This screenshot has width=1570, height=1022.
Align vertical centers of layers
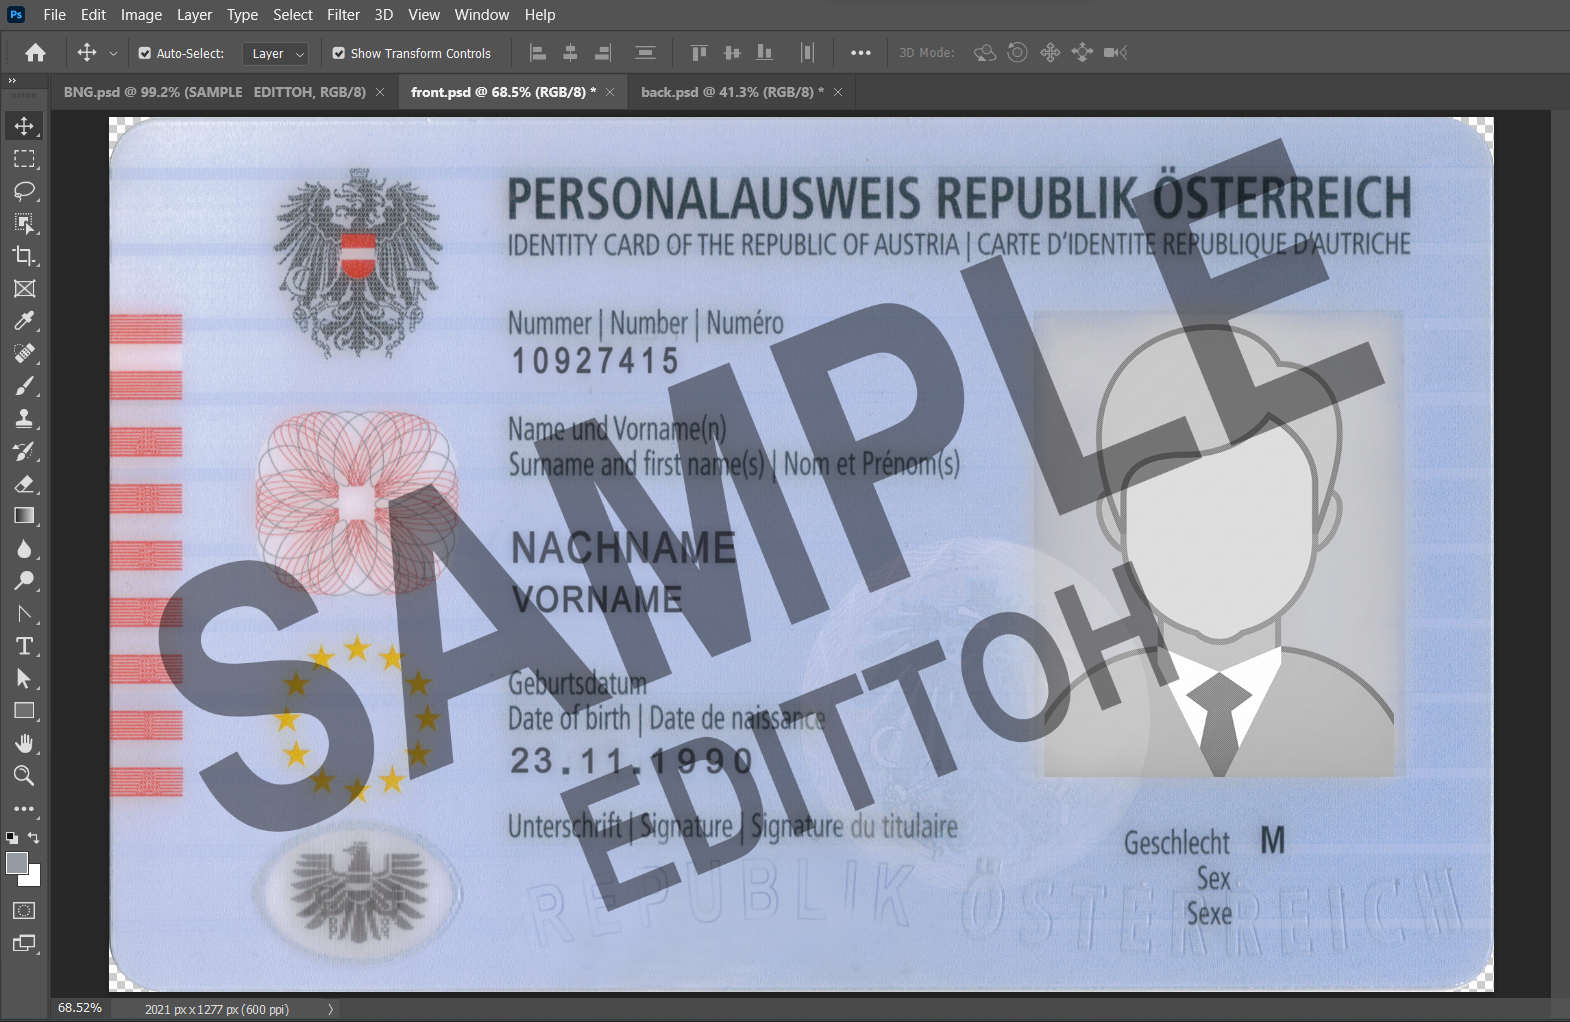pos(732,53)
